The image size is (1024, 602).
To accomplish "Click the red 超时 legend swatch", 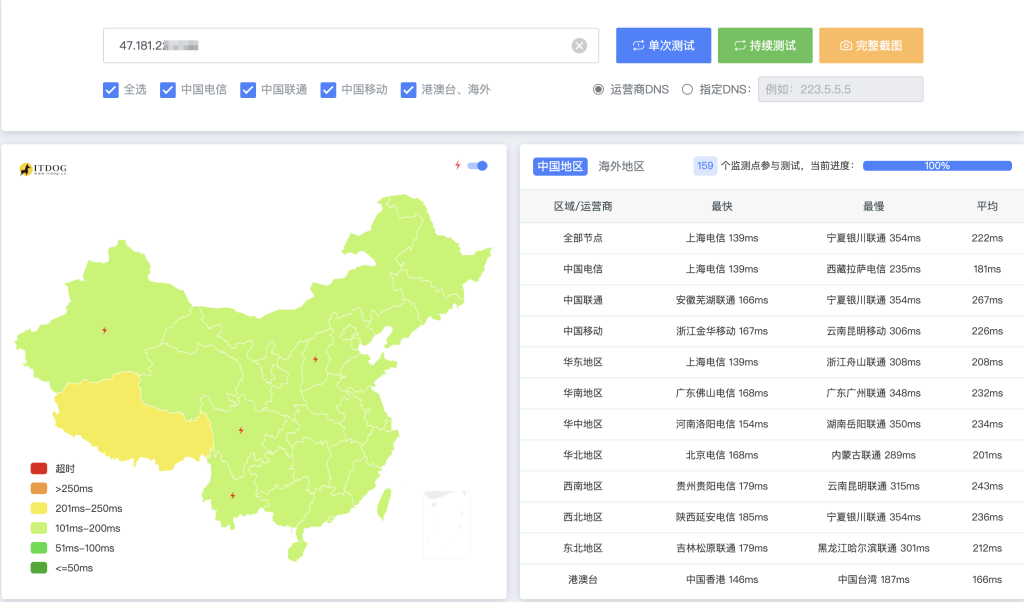I will point(39,468).
